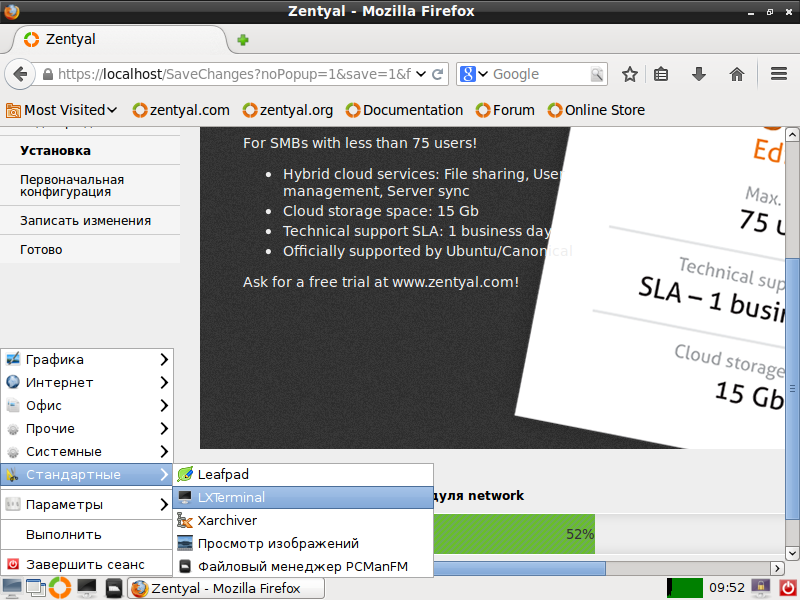Image resolution: width=800 pixels, height=600 pixels.
Task: Click the screen lock icon in system tray
Action: coord(761,588)
